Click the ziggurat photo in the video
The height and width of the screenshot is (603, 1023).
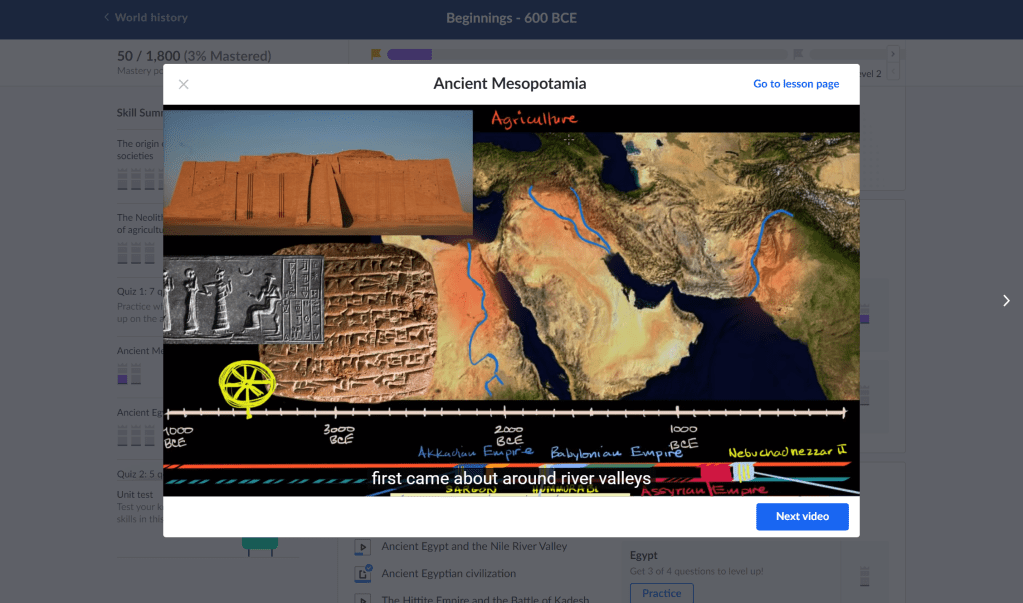click(x=318, y=172)
